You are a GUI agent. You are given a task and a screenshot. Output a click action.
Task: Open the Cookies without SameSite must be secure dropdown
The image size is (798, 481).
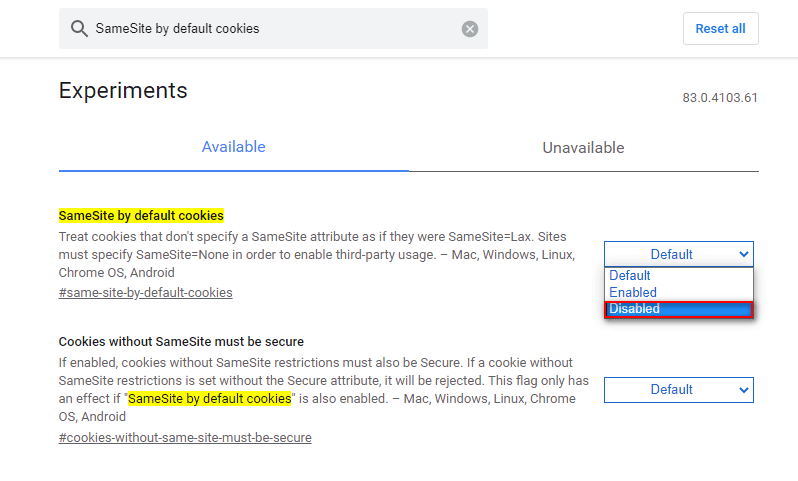678,390
